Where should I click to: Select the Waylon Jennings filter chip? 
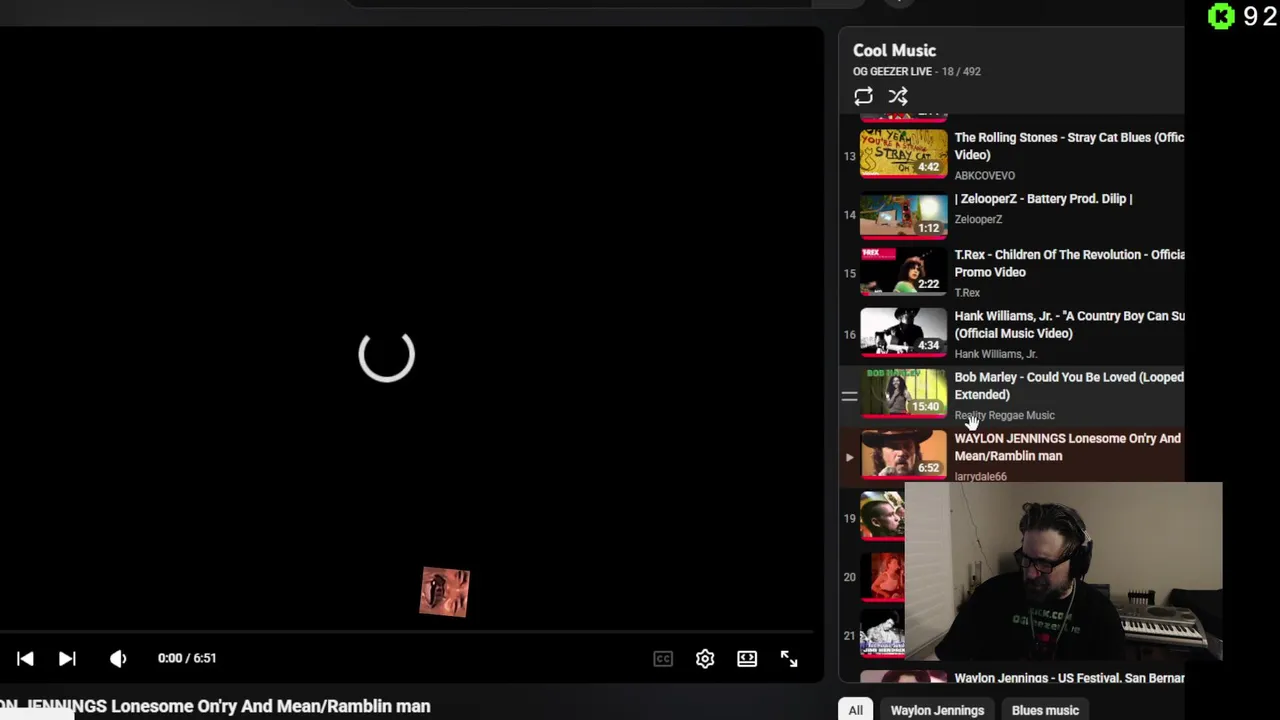click(x=937, y=710)
